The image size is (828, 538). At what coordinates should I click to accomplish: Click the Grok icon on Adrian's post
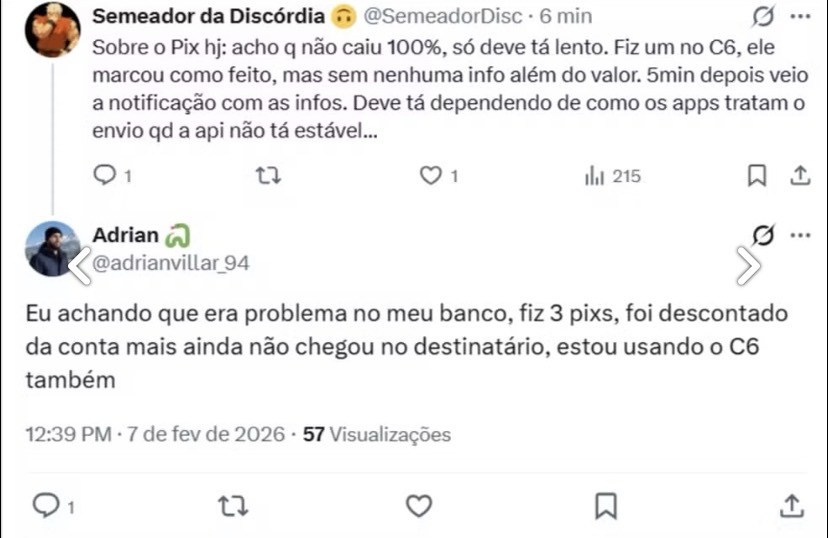pos(763,236)
